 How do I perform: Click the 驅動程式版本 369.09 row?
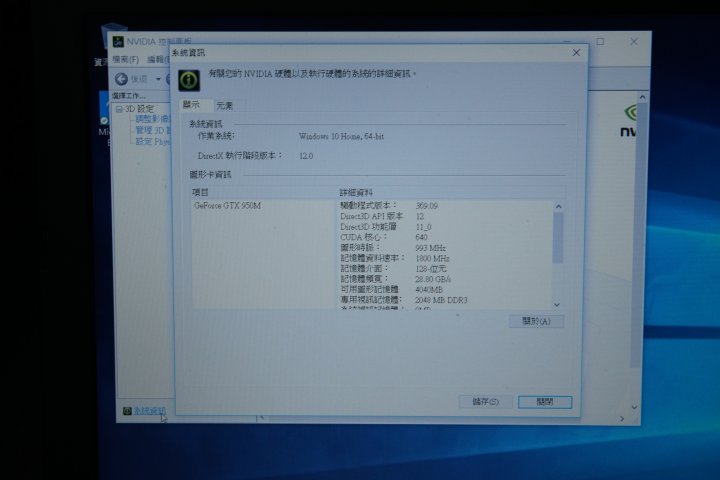[x=388, y=206]
